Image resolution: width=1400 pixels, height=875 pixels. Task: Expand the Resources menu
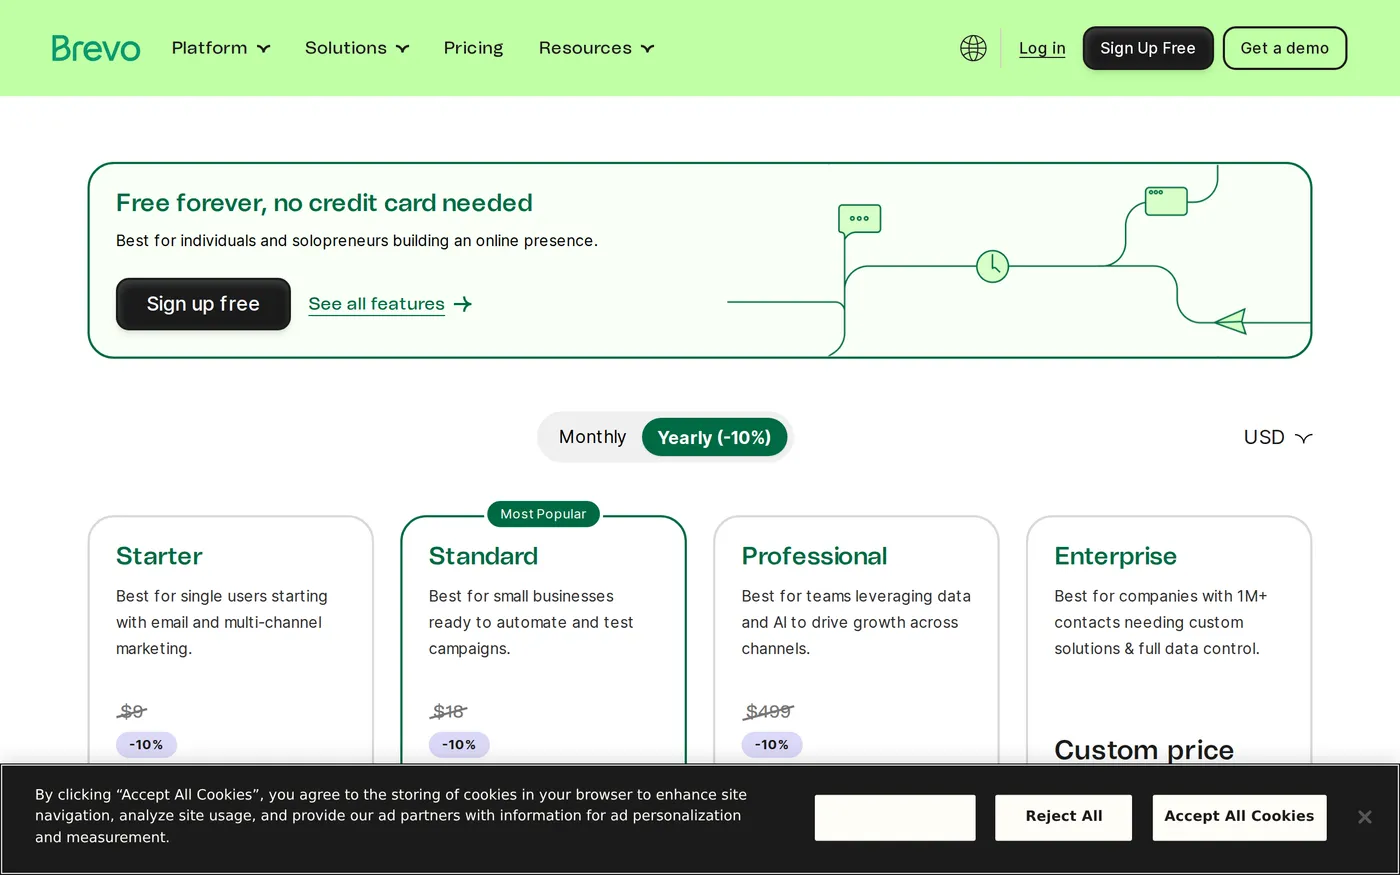point(596,48)
